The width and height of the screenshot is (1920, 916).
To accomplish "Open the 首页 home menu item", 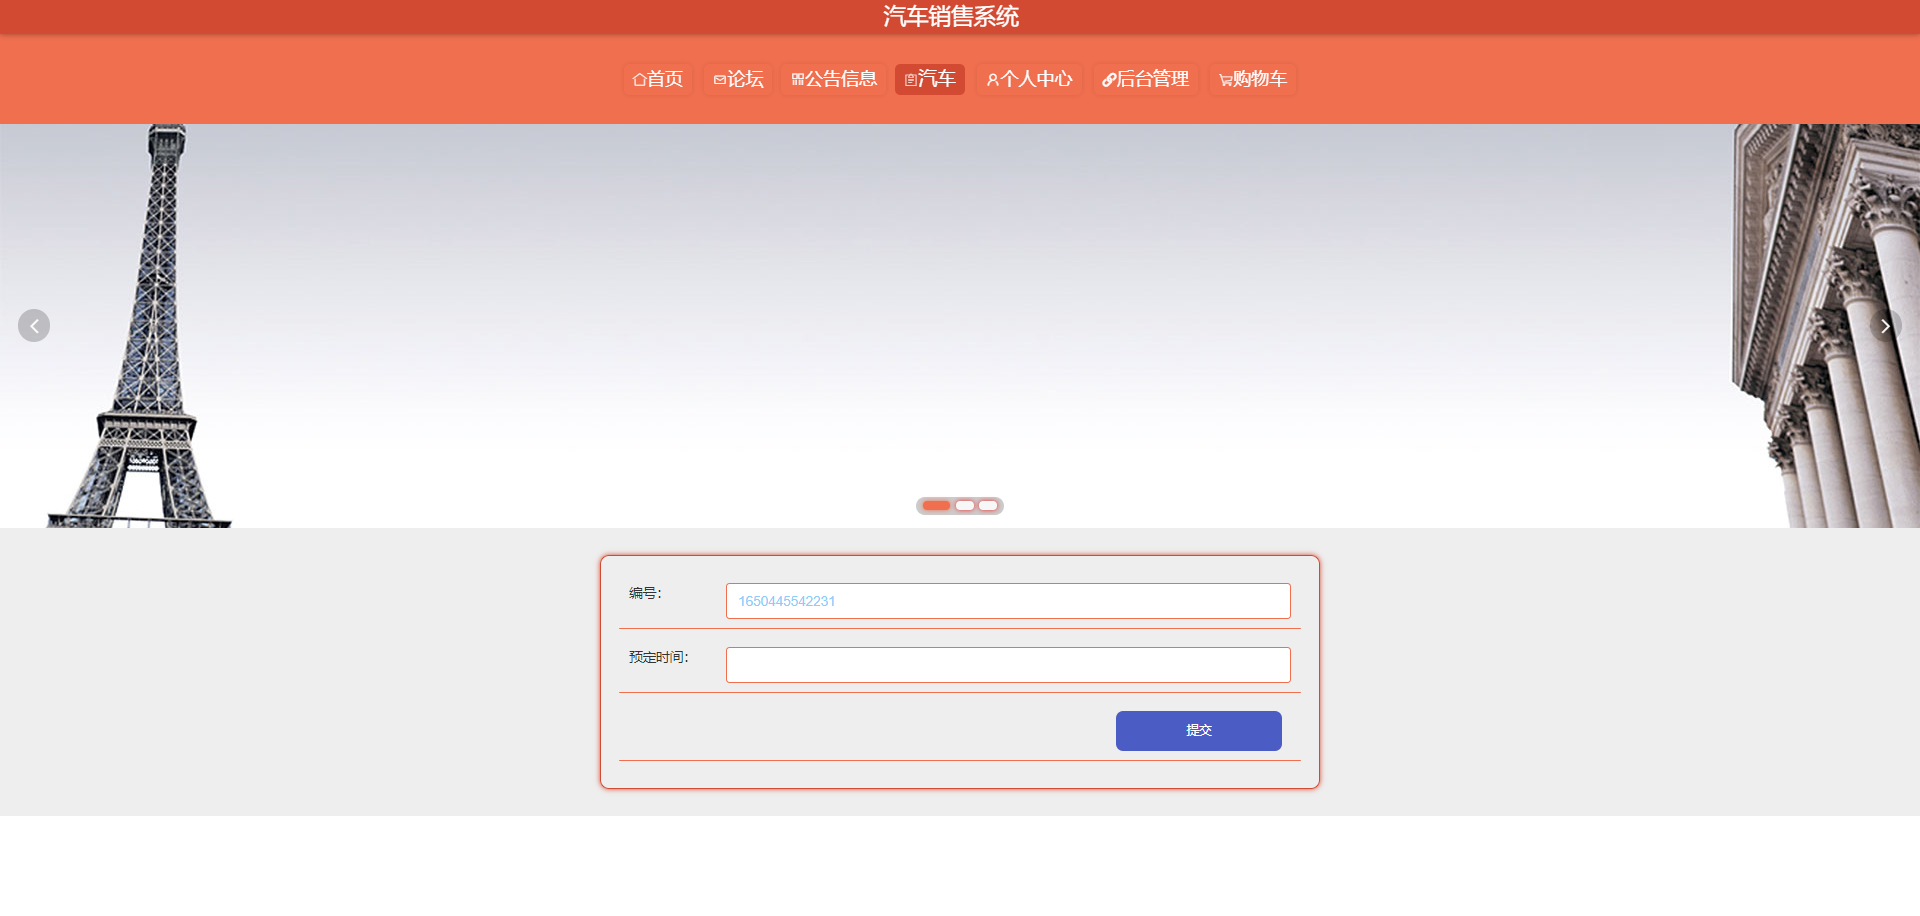I will point(658,79).
